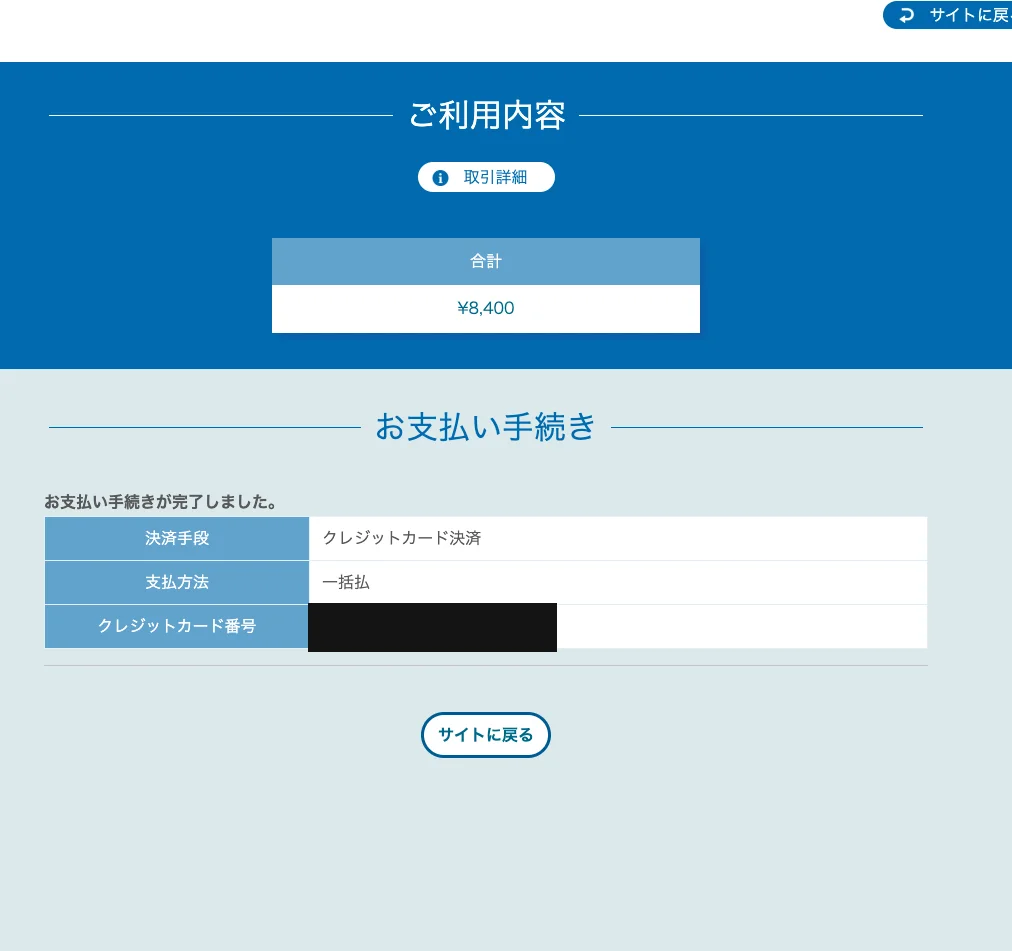The width and height of the screenshot is (1012, 951).
Task: Click the お支払い手続き heading
Action: pyautogui.click(x=485, y=427)
